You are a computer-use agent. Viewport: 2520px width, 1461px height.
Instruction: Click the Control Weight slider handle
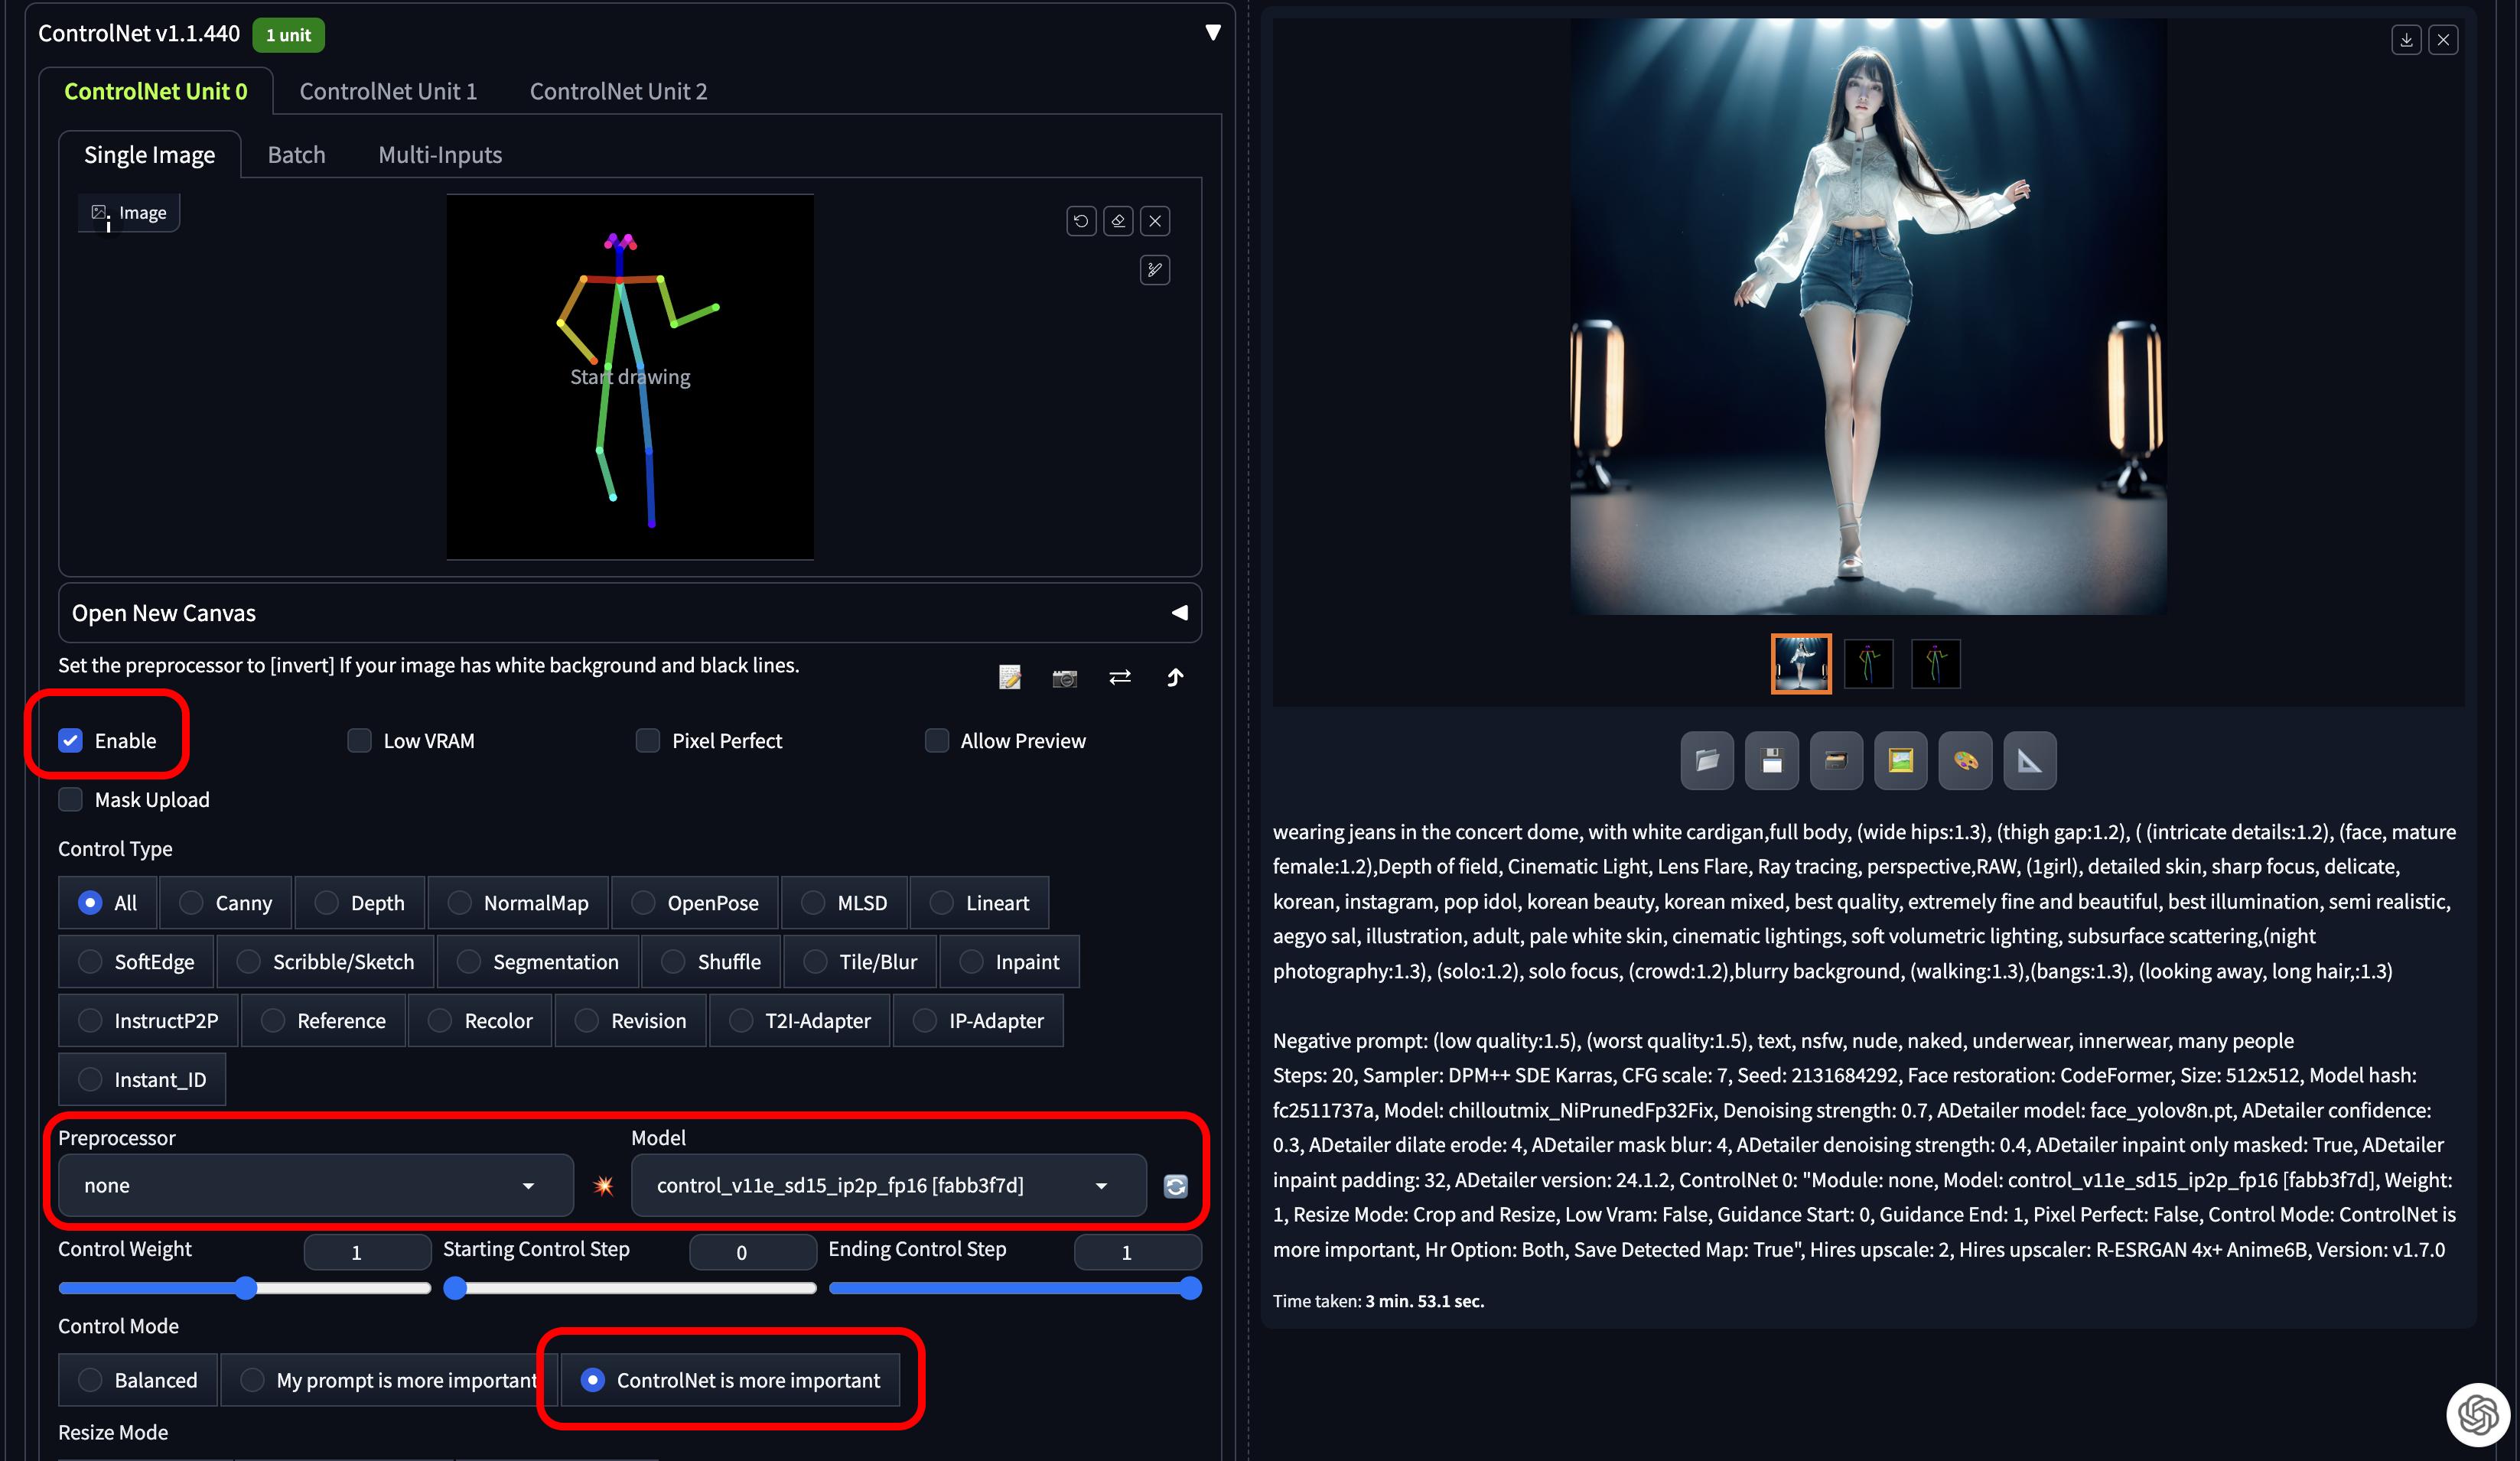[x=246, y=1288]
